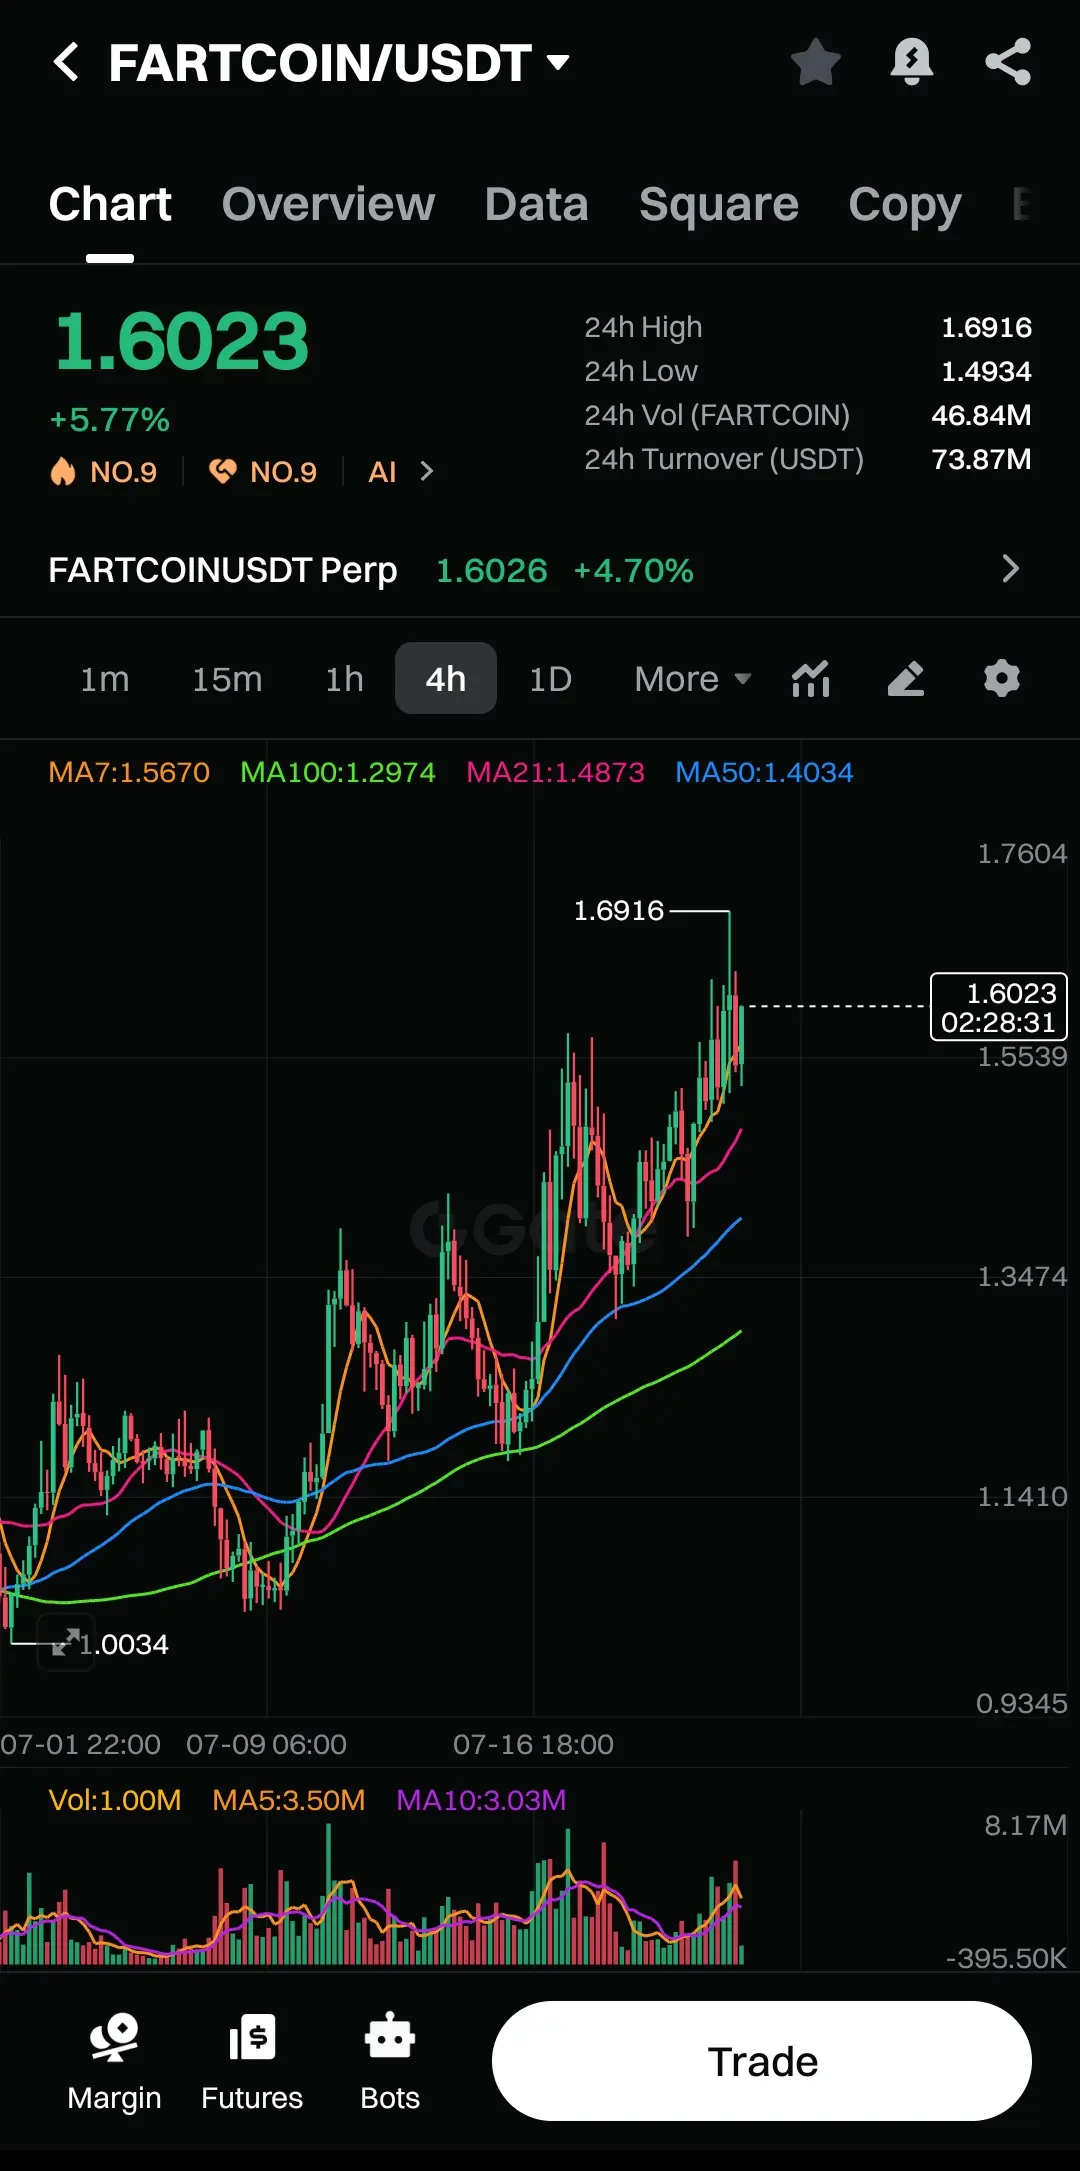The height and width of the screenshot is (2171, 1080).
Task: Go back using the left arrow
Action: click(66, 62)
